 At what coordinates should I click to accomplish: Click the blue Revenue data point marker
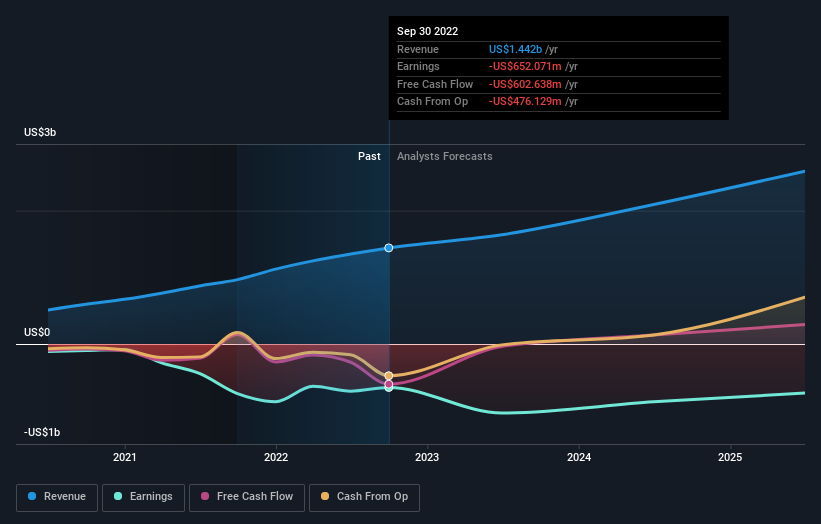389,248
